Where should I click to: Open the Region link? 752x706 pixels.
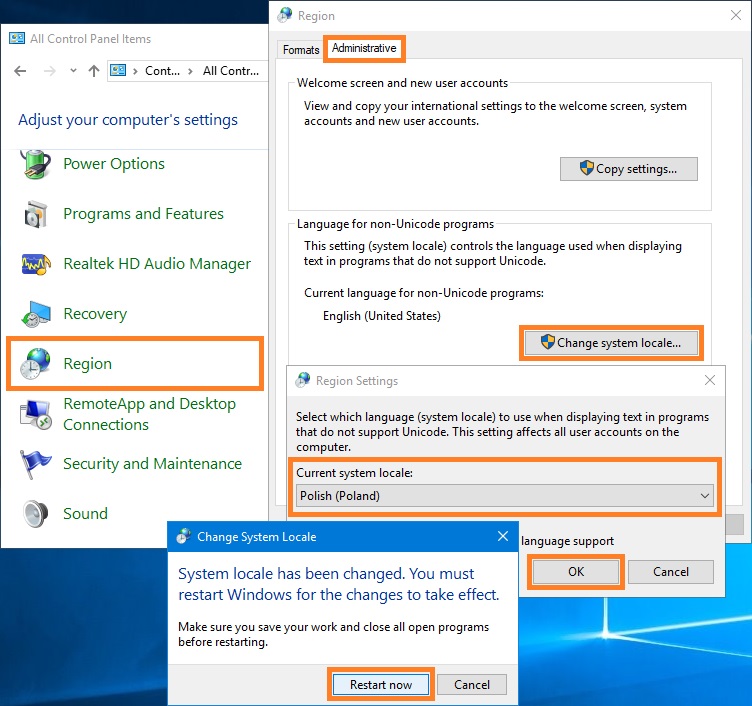(x=87, y=364)
